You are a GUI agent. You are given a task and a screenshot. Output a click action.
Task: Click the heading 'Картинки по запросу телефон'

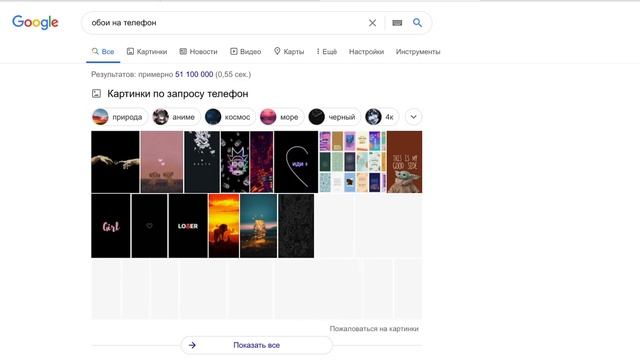coord(178,93)
